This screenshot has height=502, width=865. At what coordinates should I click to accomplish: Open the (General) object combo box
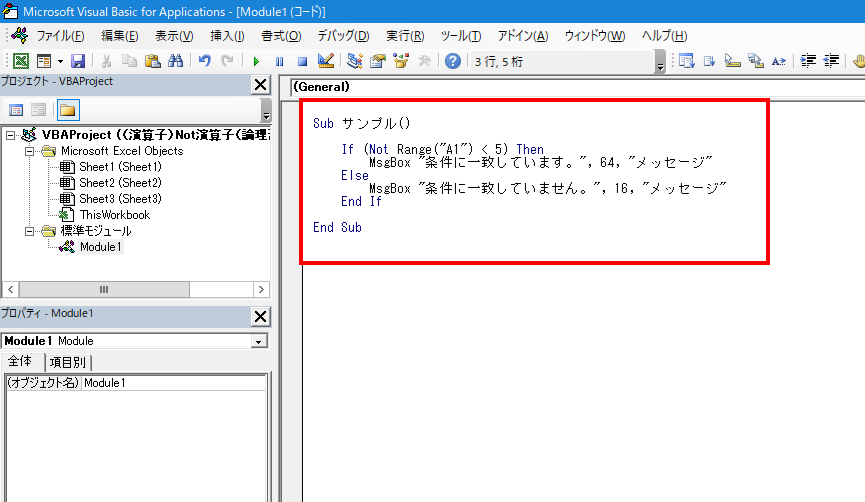(x=579, y=87)
